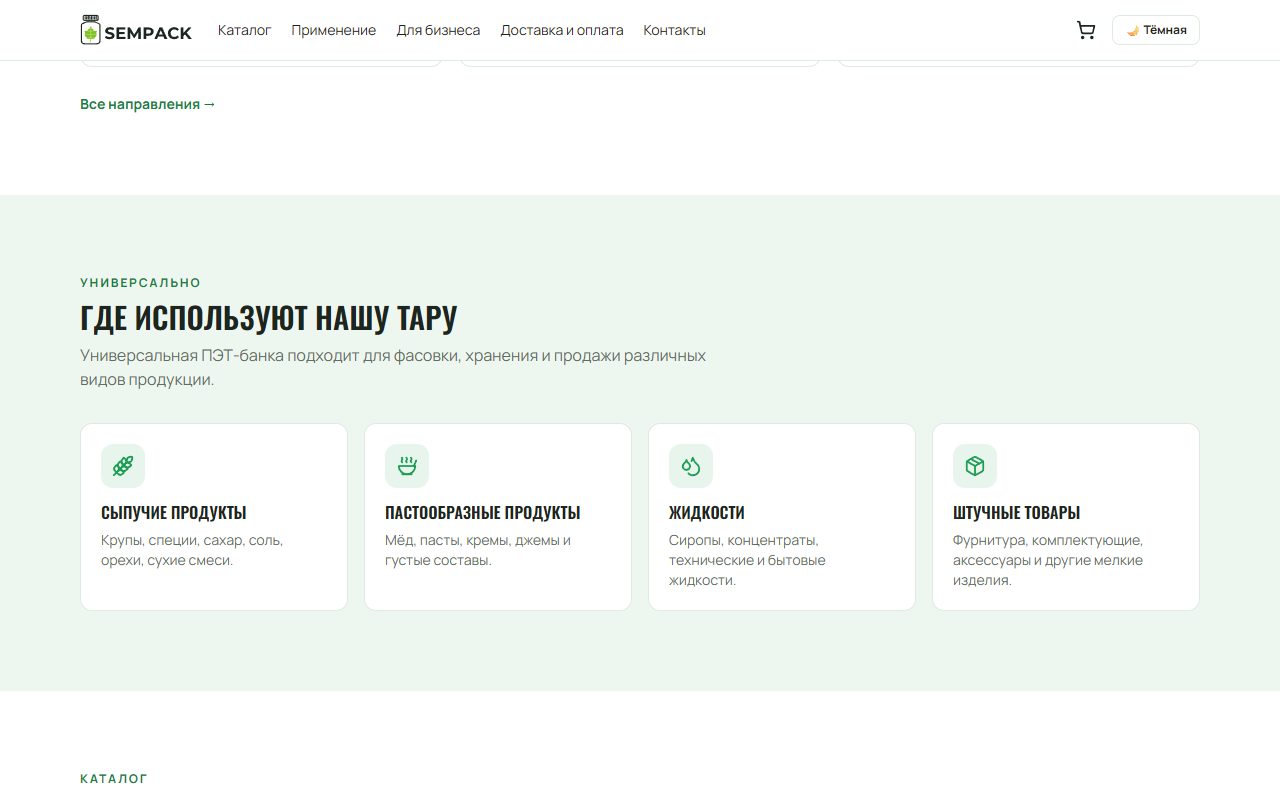Go to Для бизнеса page

click(438, 30)
